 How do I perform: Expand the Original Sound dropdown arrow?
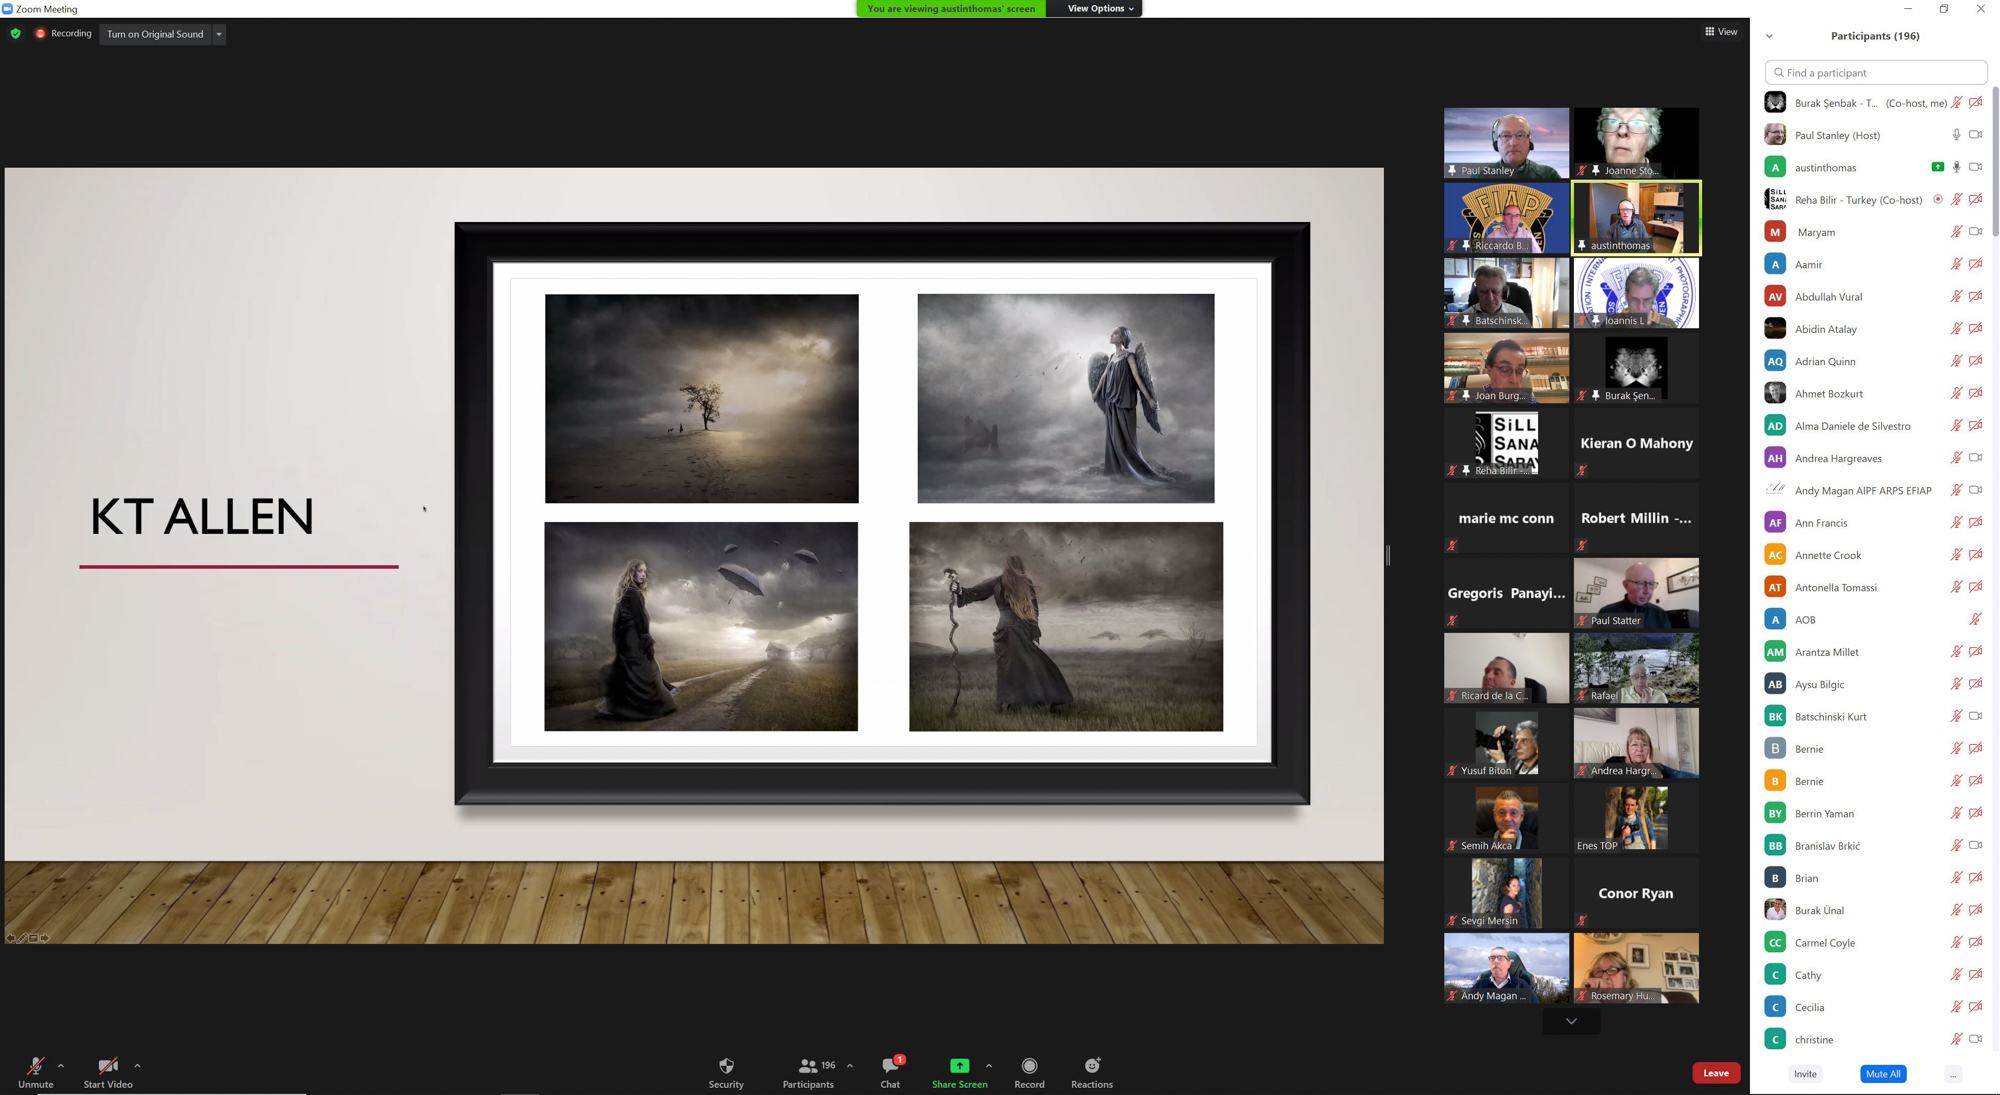pyautogui.click(x=219, y=34)
